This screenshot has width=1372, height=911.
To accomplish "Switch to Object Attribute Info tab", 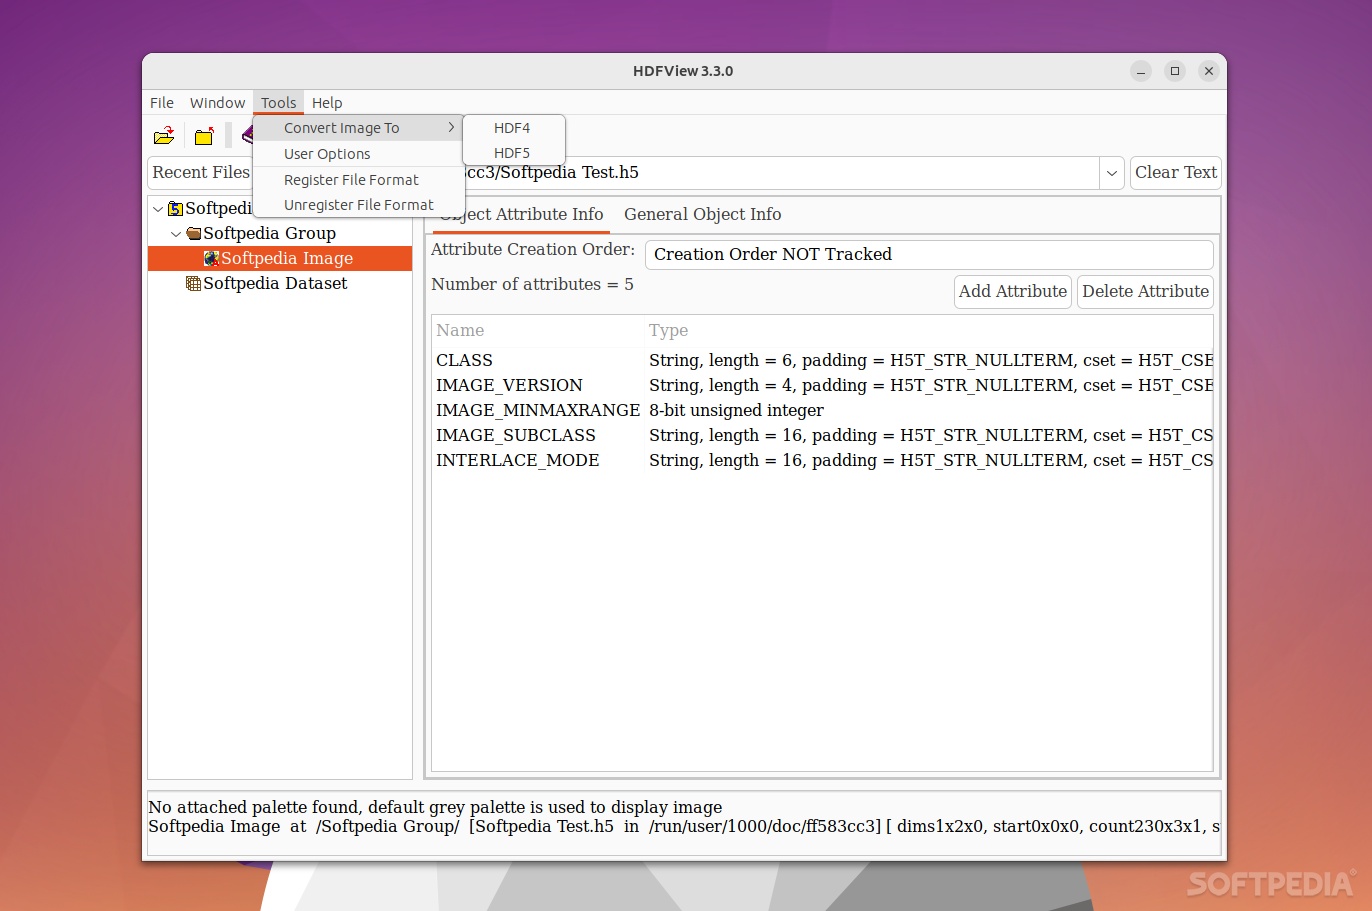I will coord(521,214).
